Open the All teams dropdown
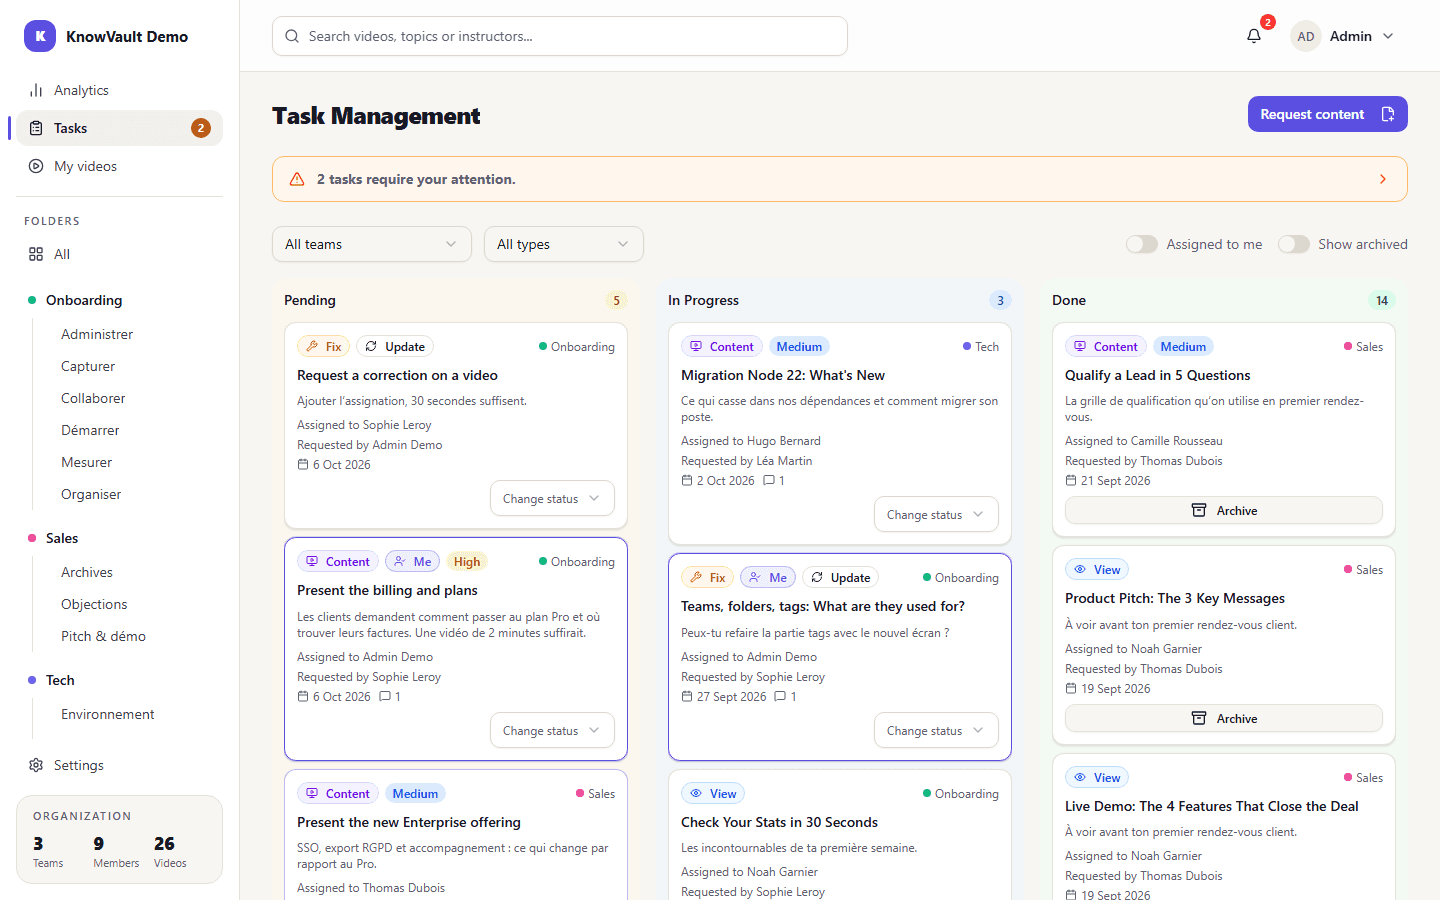The image size is (1440, 900). [x=372, y=244]
